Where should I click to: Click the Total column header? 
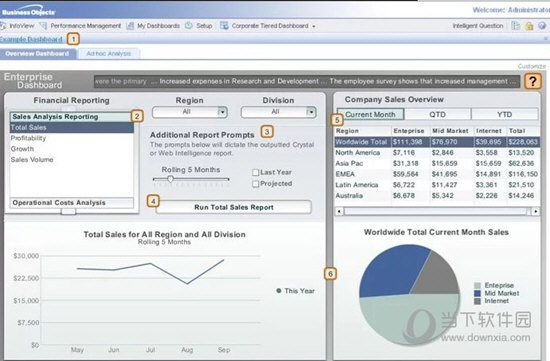coord(523,131)
